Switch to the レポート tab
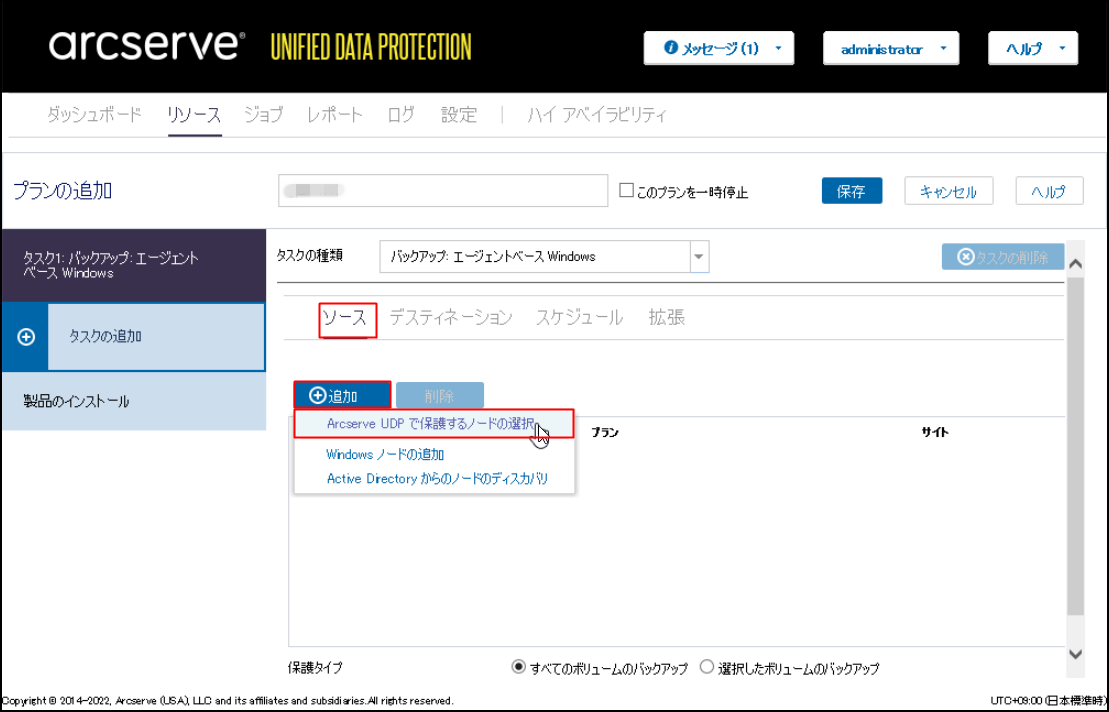Screen dimensions: 1109x712 tap(335, 115)
